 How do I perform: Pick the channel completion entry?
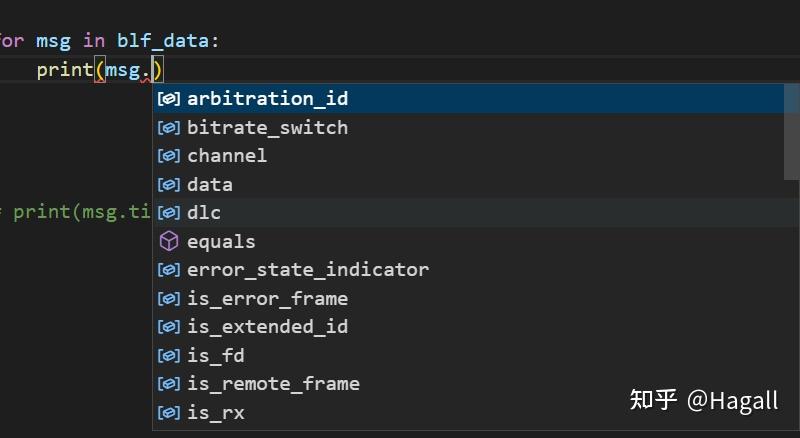click(468, 156)
